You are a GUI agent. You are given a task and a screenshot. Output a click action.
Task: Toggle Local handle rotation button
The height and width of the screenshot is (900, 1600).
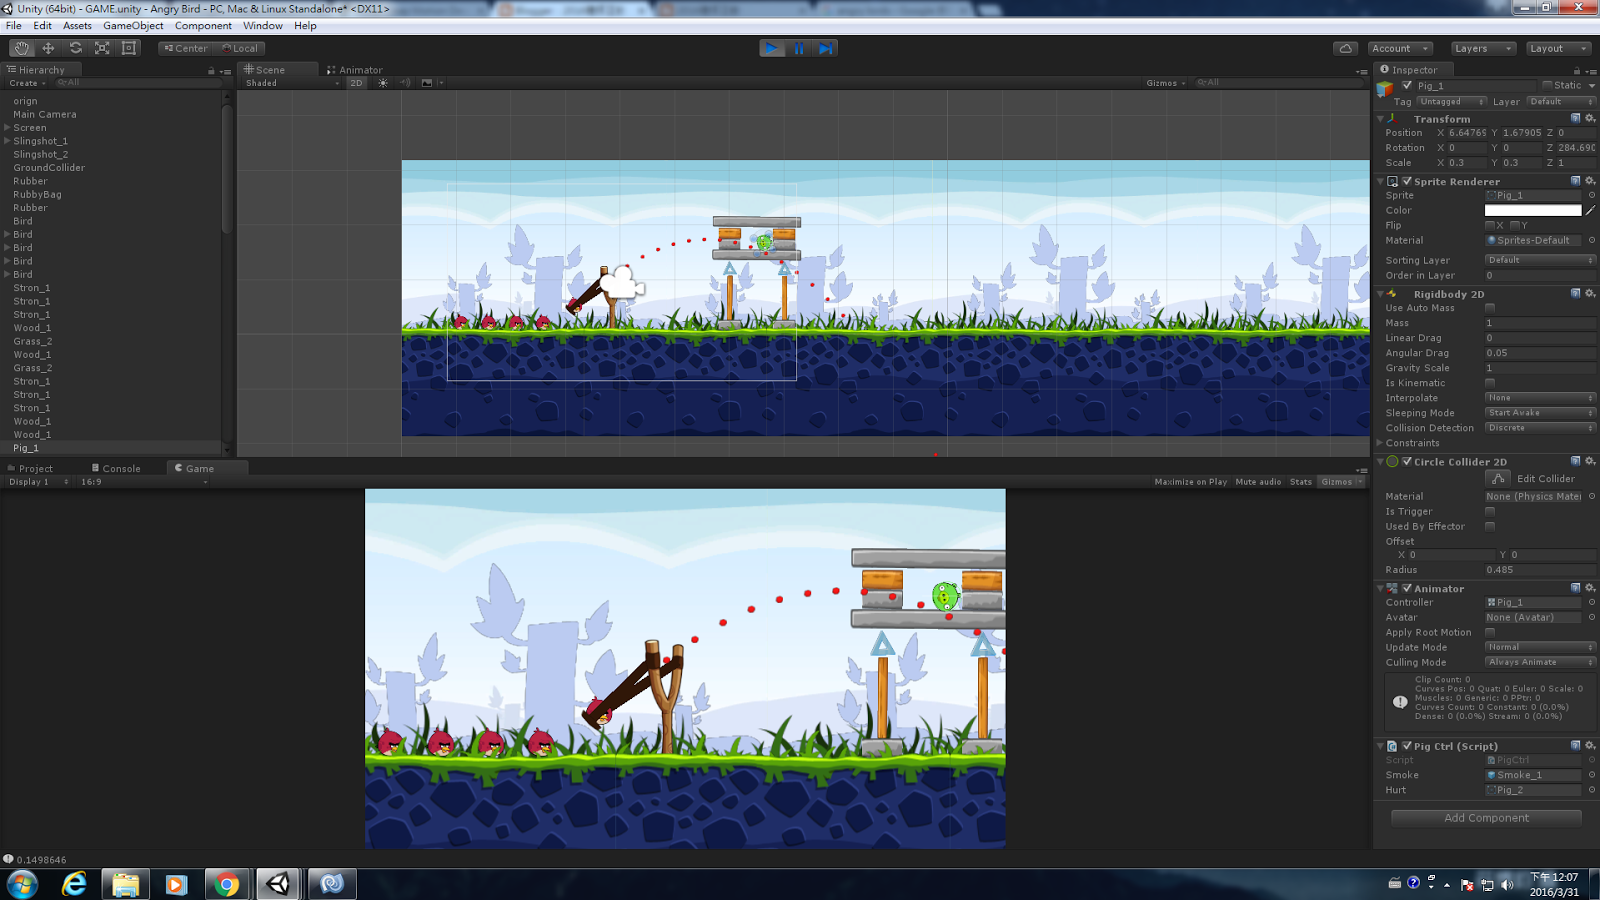click(240, 48)
